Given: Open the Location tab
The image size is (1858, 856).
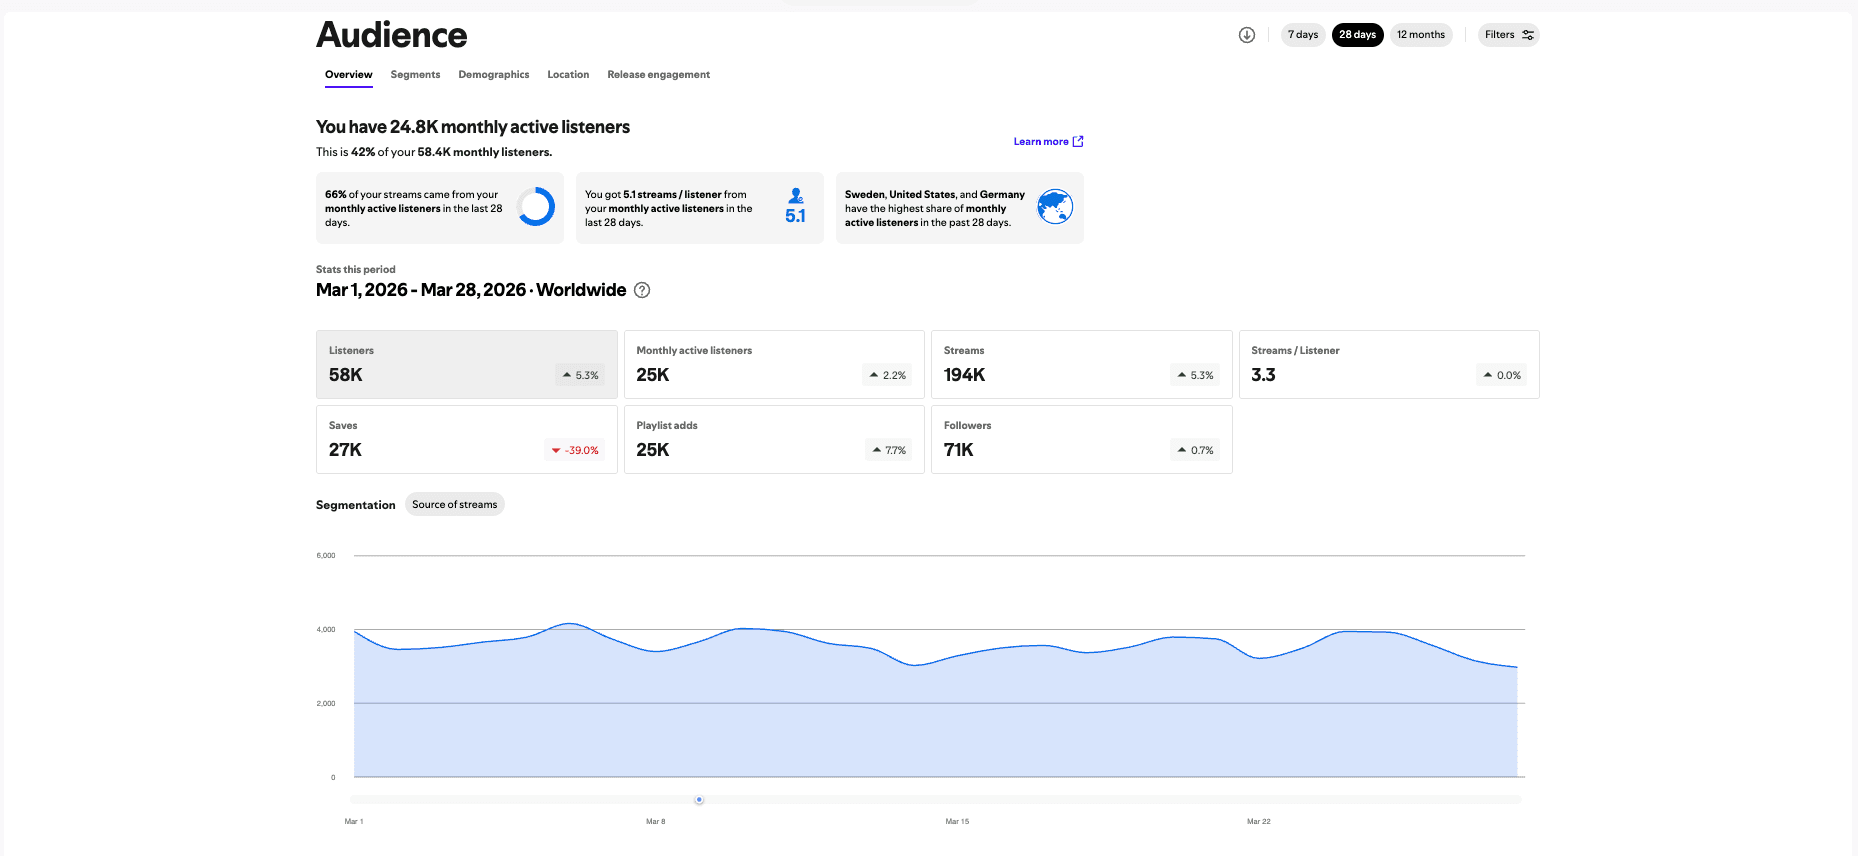Looking at the screenshot, I should point(568,75).
